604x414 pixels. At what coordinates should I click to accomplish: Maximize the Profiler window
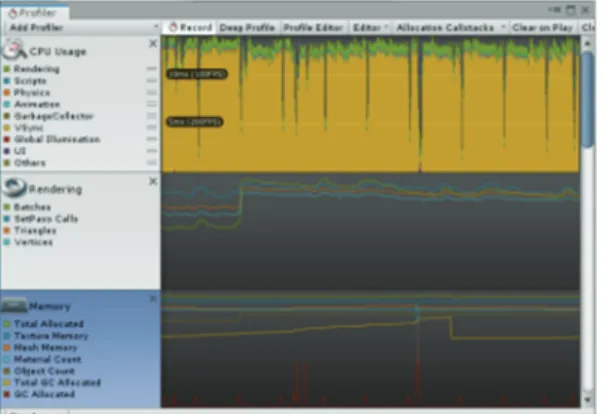click(571, 10)
